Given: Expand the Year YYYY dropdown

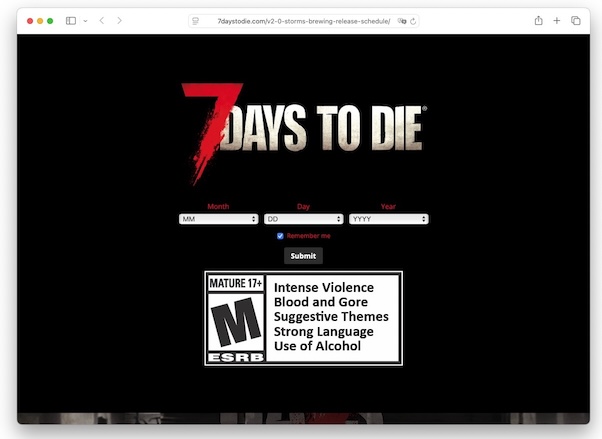Looking at the screenshot, I should coord(389,218).
